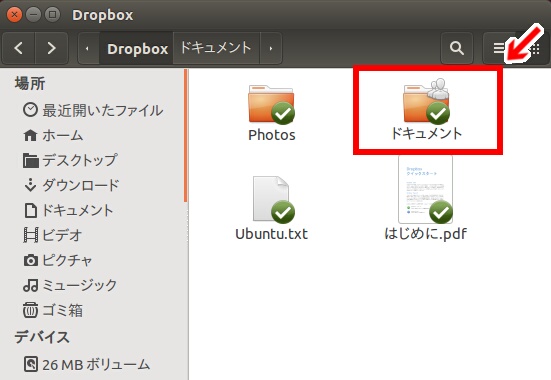Open ミュージック in the sidebar
551x380 pixels.
(x=70, y=285)
